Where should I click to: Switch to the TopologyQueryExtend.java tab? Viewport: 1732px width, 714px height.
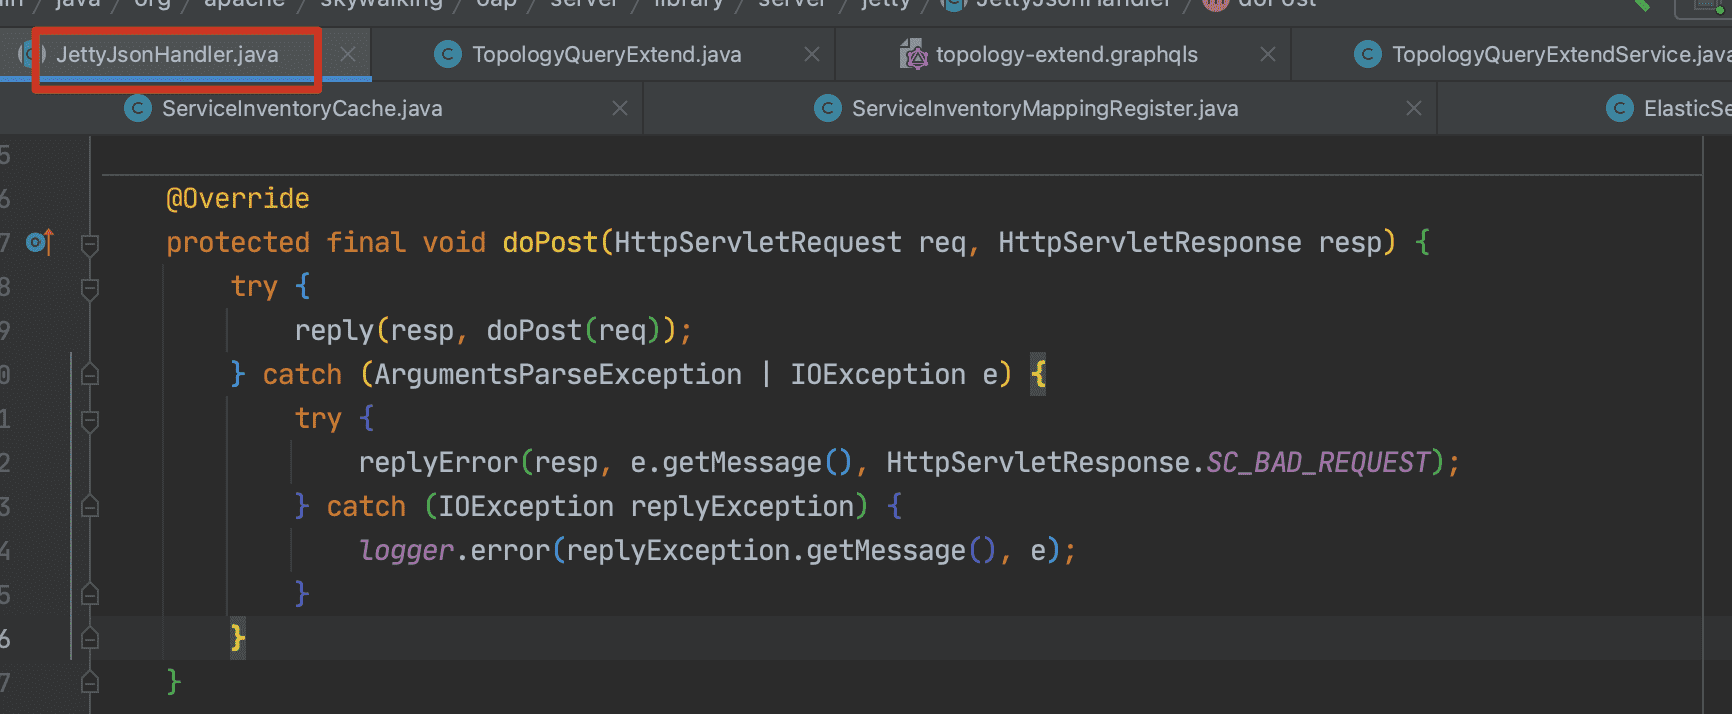606,55
